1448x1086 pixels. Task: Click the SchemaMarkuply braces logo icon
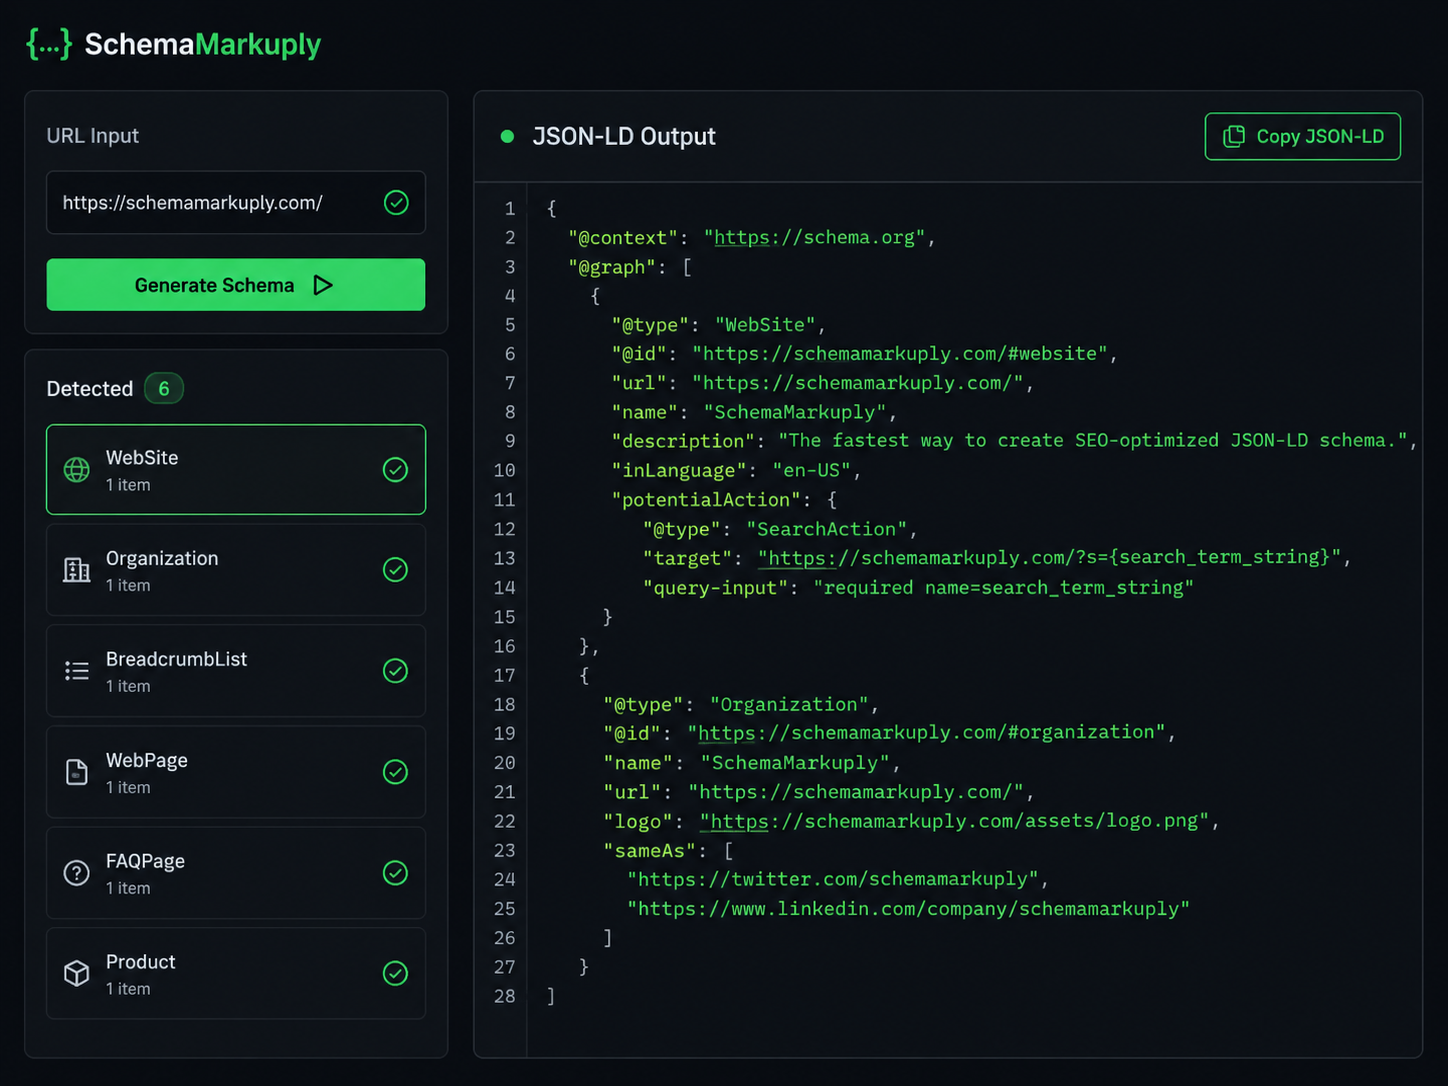pyautogui.click(x=49, y=44)
